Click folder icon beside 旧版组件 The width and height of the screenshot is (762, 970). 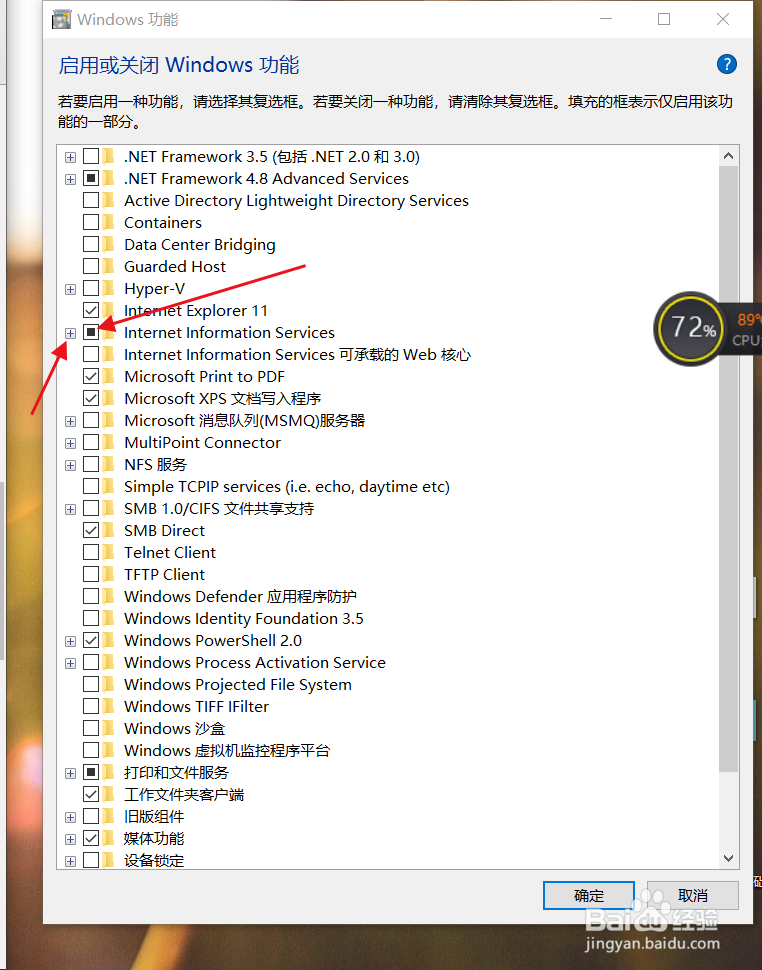[x=109, y=817]
